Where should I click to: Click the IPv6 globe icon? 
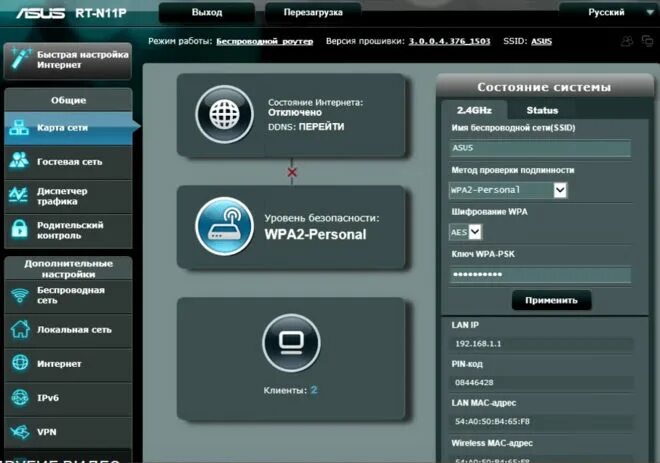point(19,397)
